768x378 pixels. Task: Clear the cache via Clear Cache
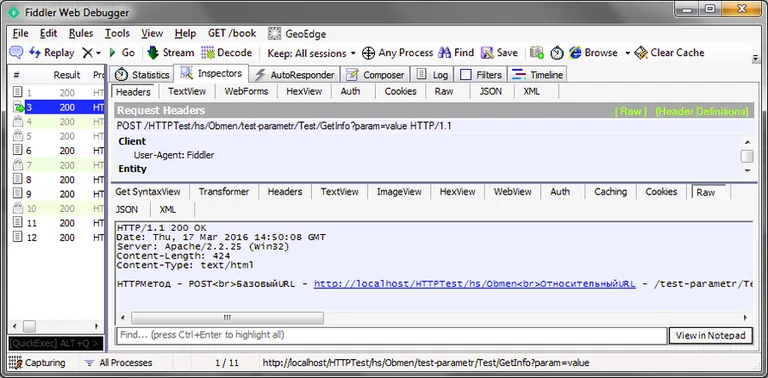[669, 53]
